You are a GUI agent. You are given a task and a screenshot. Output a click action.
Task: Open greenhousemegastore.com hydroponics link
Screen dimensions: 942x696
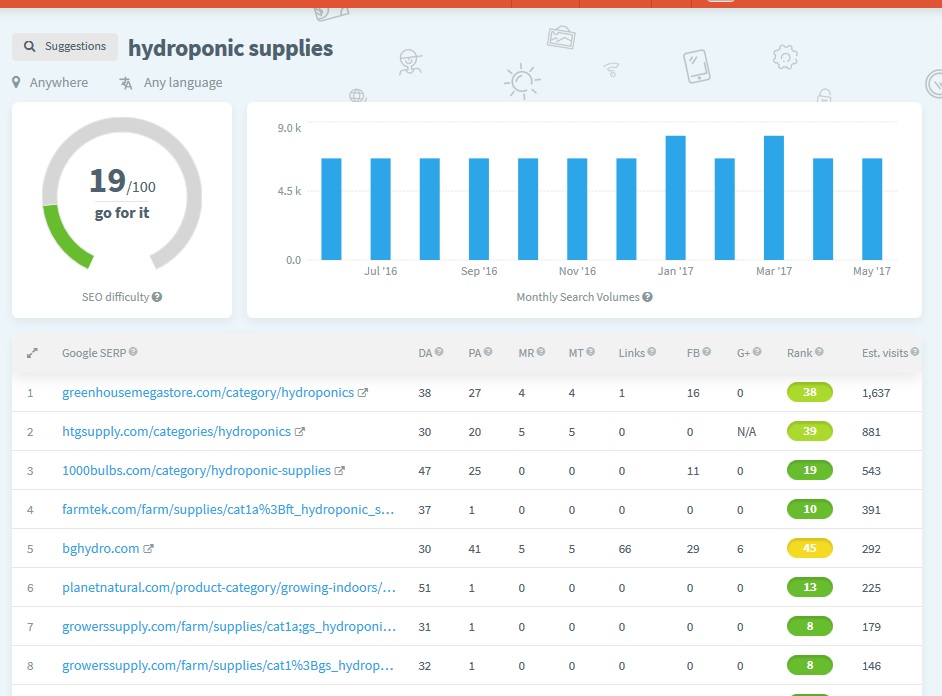[x=208, y=393]
